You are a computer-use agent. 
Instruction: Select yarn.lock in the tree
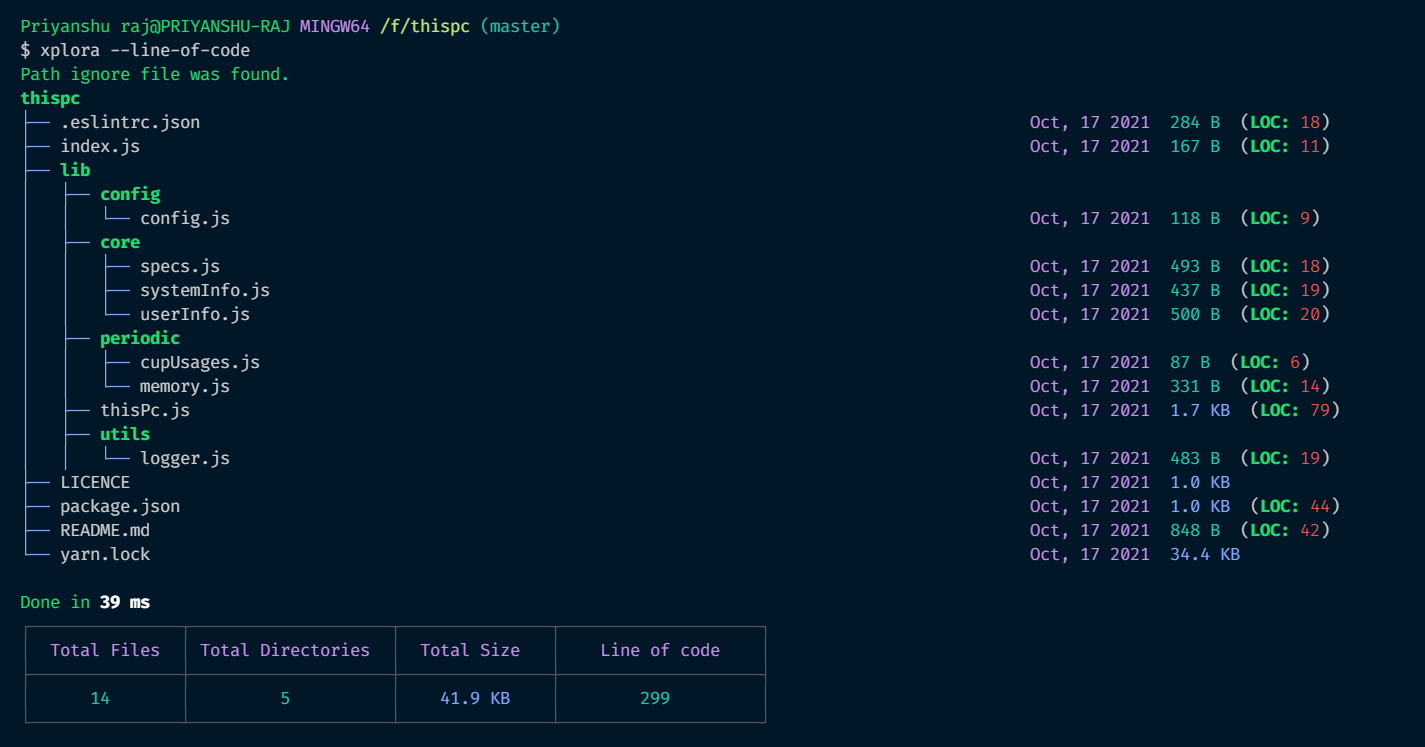tap(105, 554)
